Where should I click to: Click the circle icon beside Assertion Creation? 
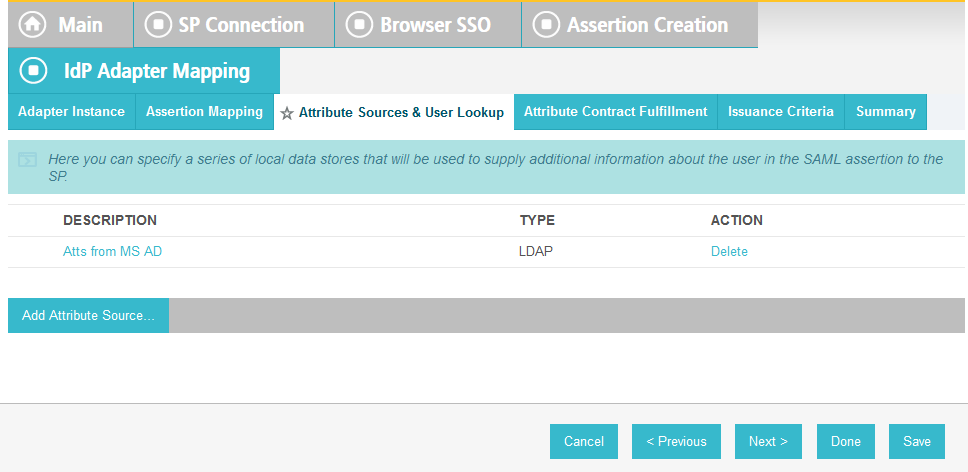tap(546, 25)
